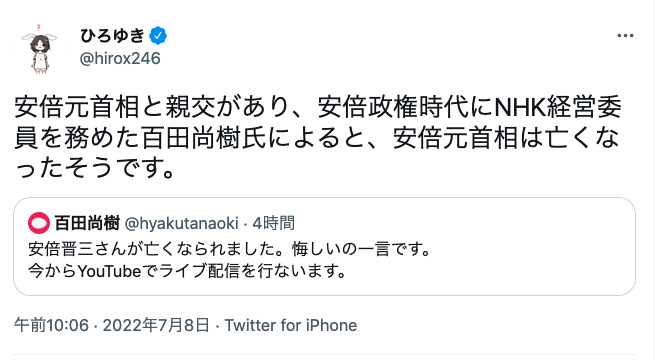Open the Twitter for iPhone source link
This screenshot has width=655, height=360.
[291, 325]
